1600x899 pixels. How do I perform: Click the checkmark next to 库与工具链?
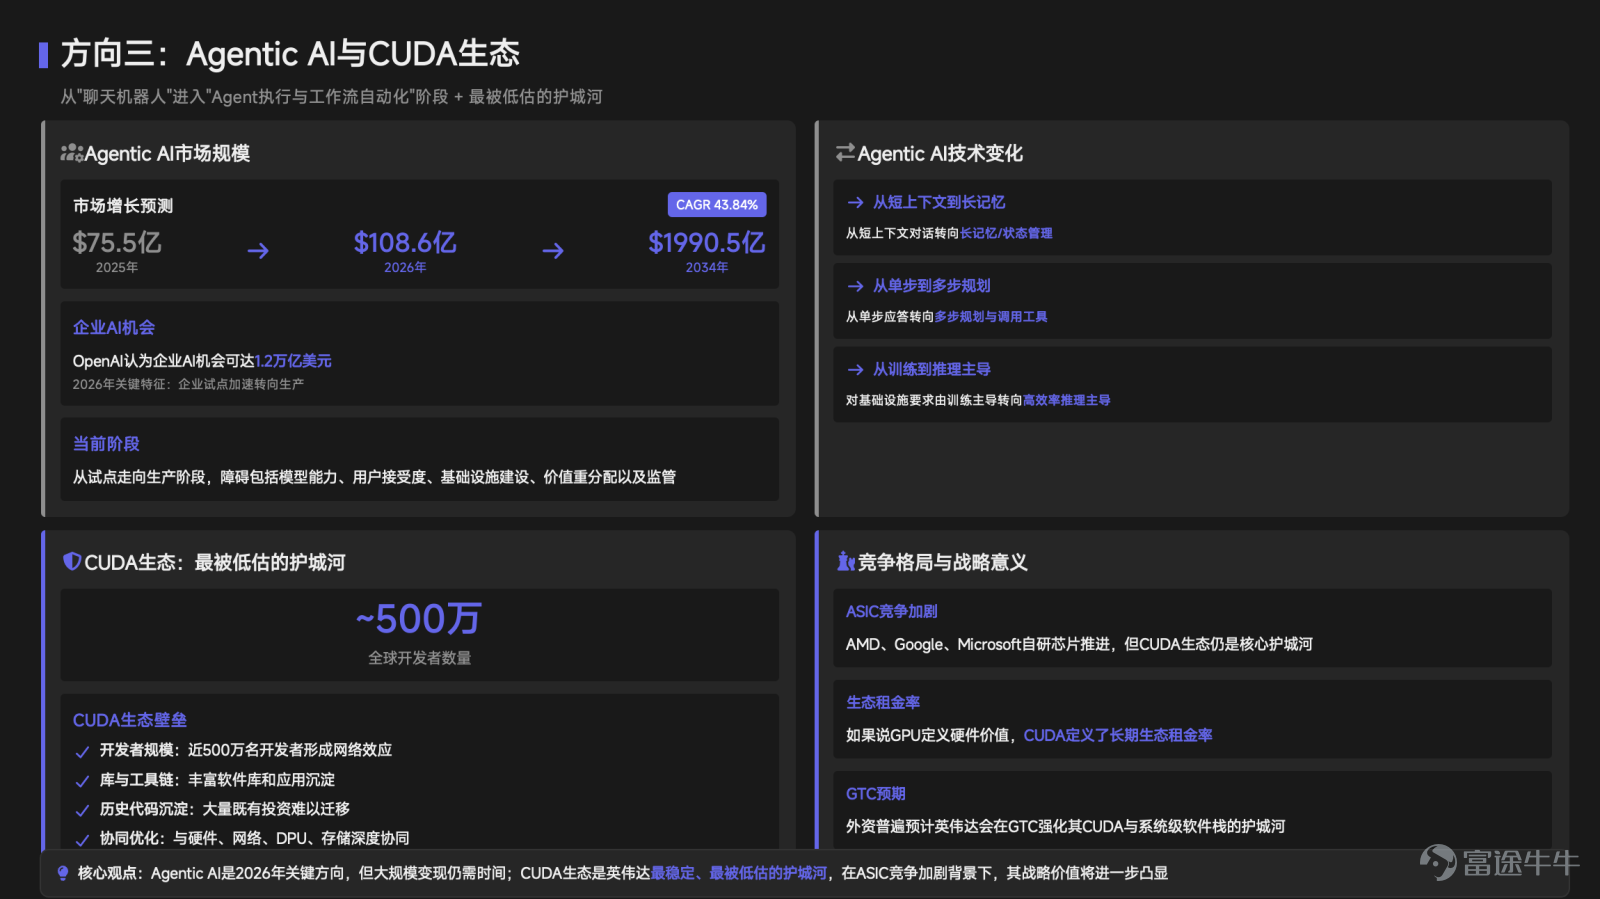pyautogui.click(x=82, y=781)
